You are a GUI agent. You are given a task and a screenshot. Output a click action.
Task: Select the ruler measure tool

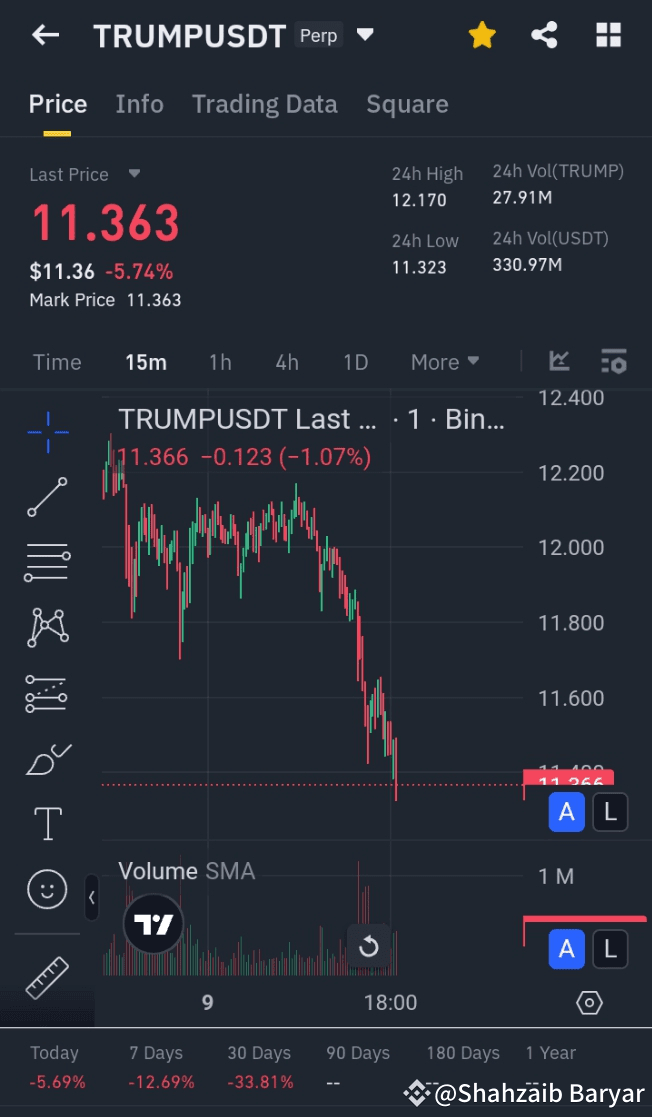(48, 977)
